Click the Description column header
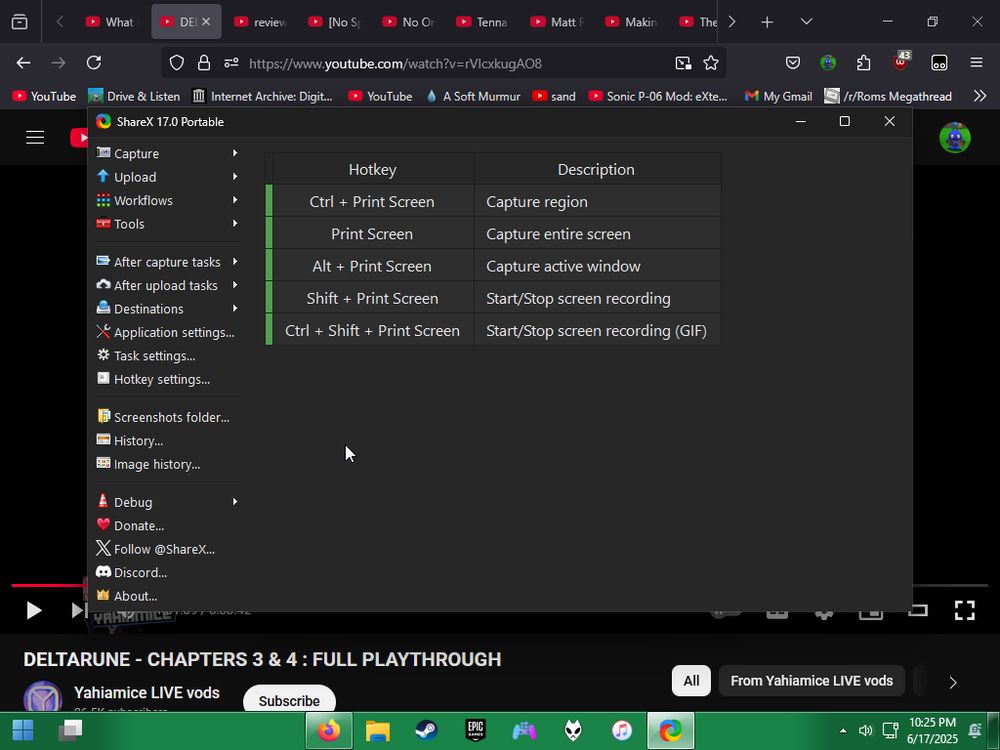The height and width of the screenshot is (750, 1000). click(597, 170)
